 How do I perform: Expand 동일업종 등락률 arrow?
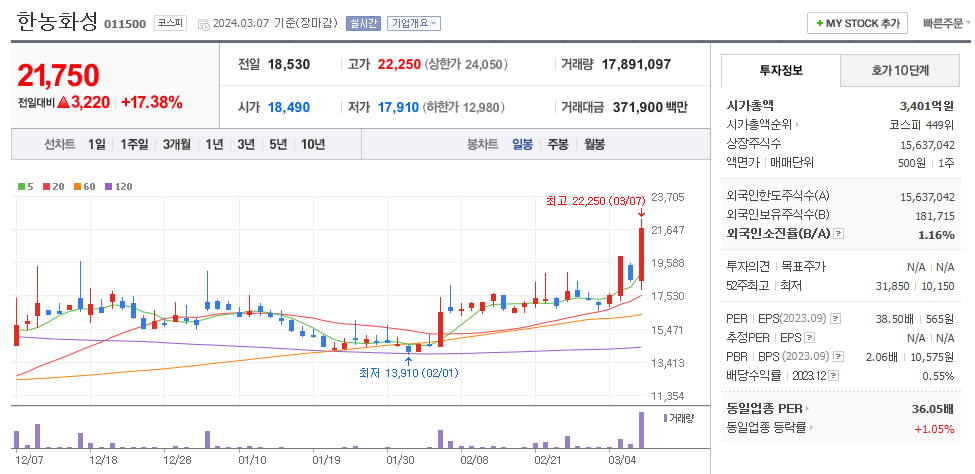[812, 427]
